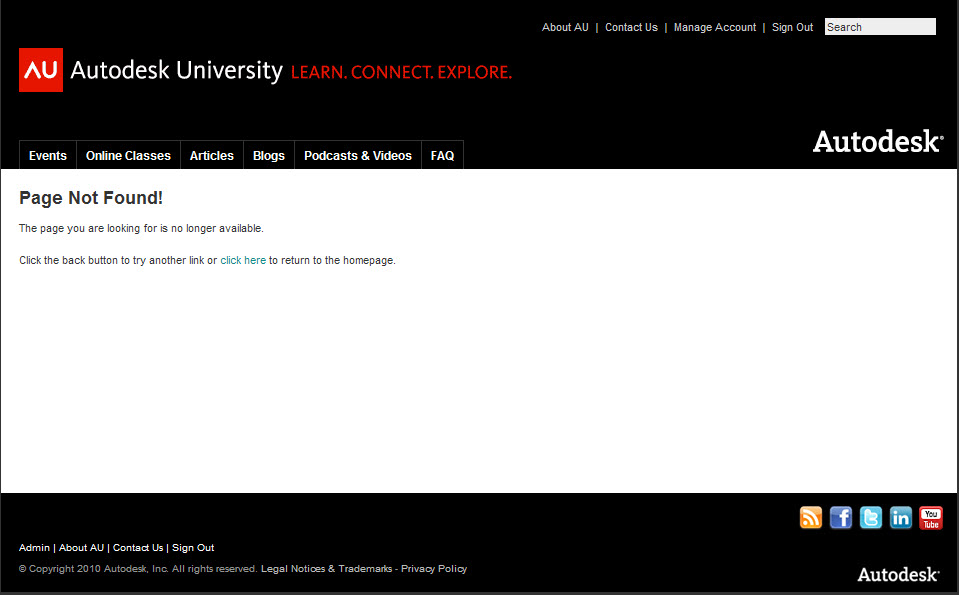Click inside the Search box

(879, 26)
